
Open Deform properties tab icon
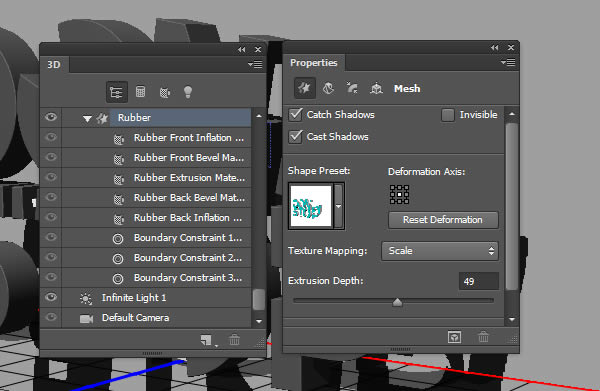pyautogui.click(x=328, y=88)
